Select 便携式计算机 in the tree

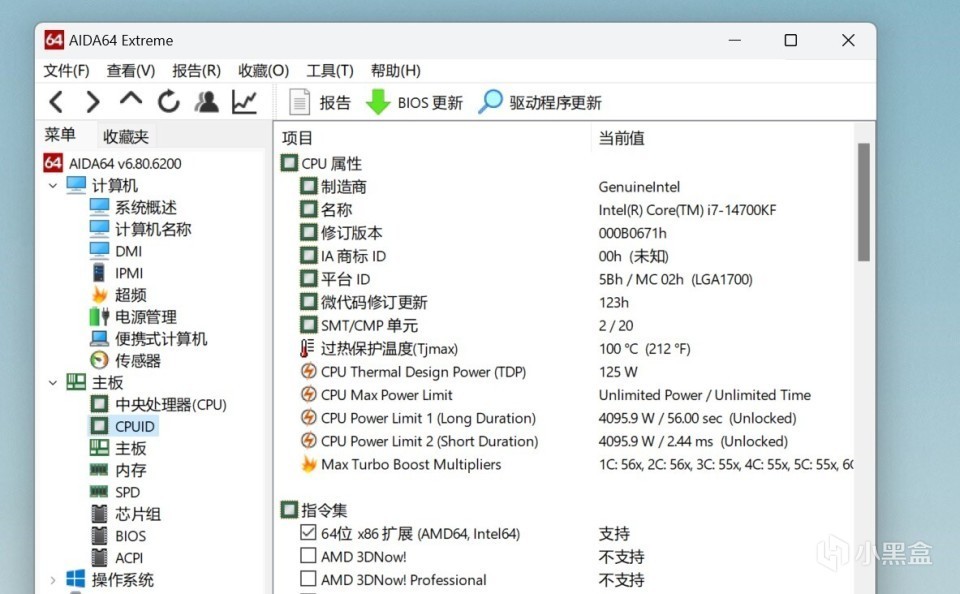[x=149, y=339]
